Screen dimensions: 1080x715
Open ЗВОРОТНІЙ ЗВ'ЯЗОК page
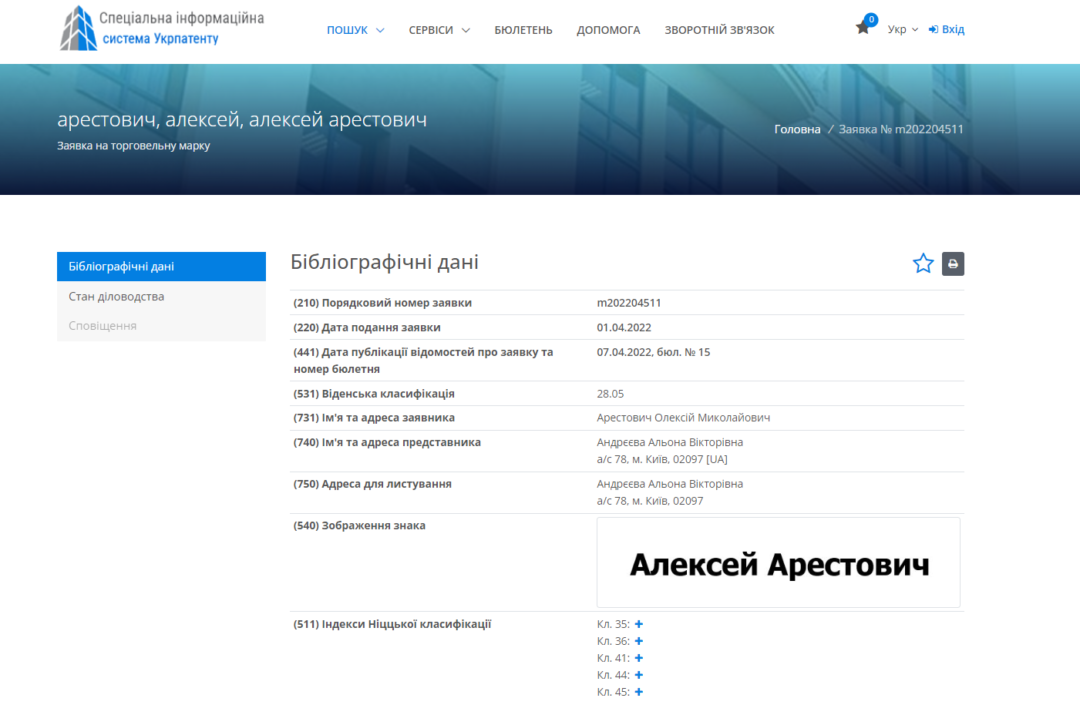[x=719, y=30]
